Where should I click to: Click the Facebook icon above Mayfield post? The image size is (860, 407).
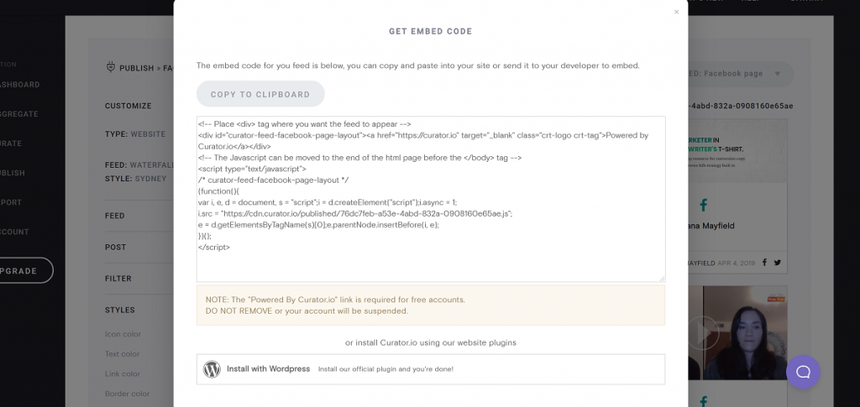coord(704,205)
